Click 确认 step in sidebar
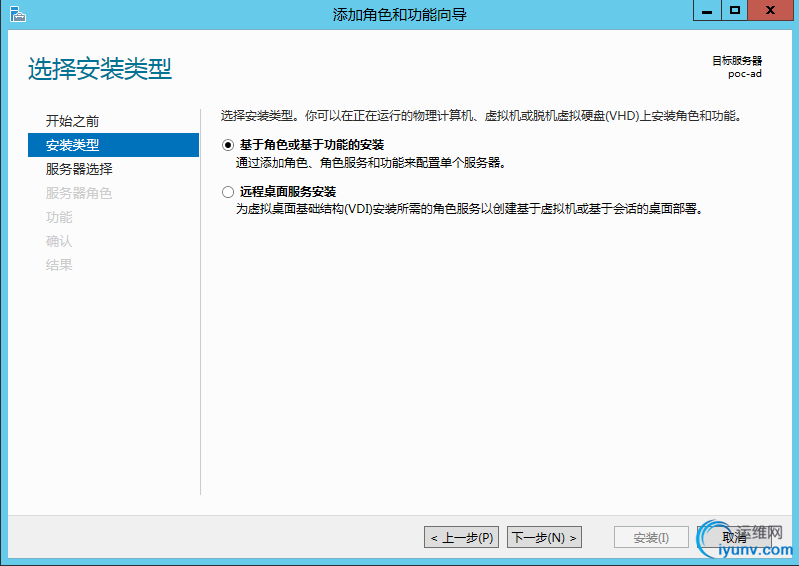 click(59, 241)
